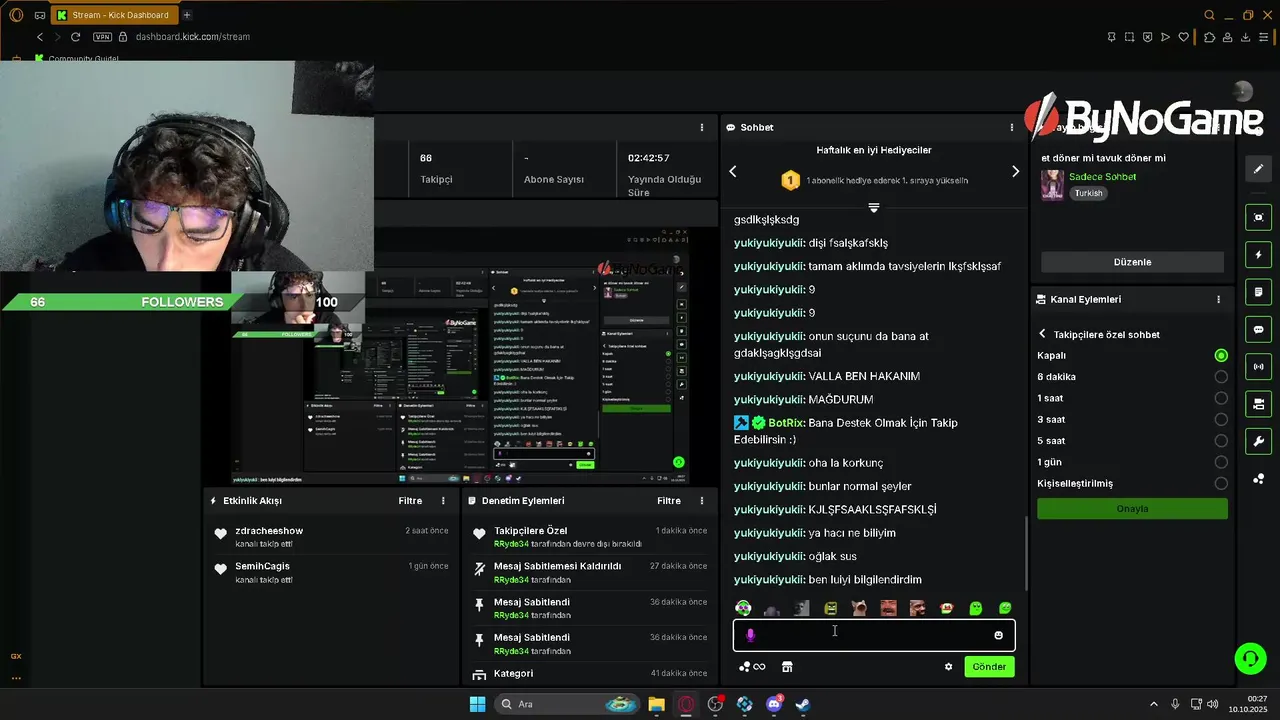Click the broadcast signal sidebar icon
The width and height of the screenshot is (1280, 720).
[x=1258, y=367]
